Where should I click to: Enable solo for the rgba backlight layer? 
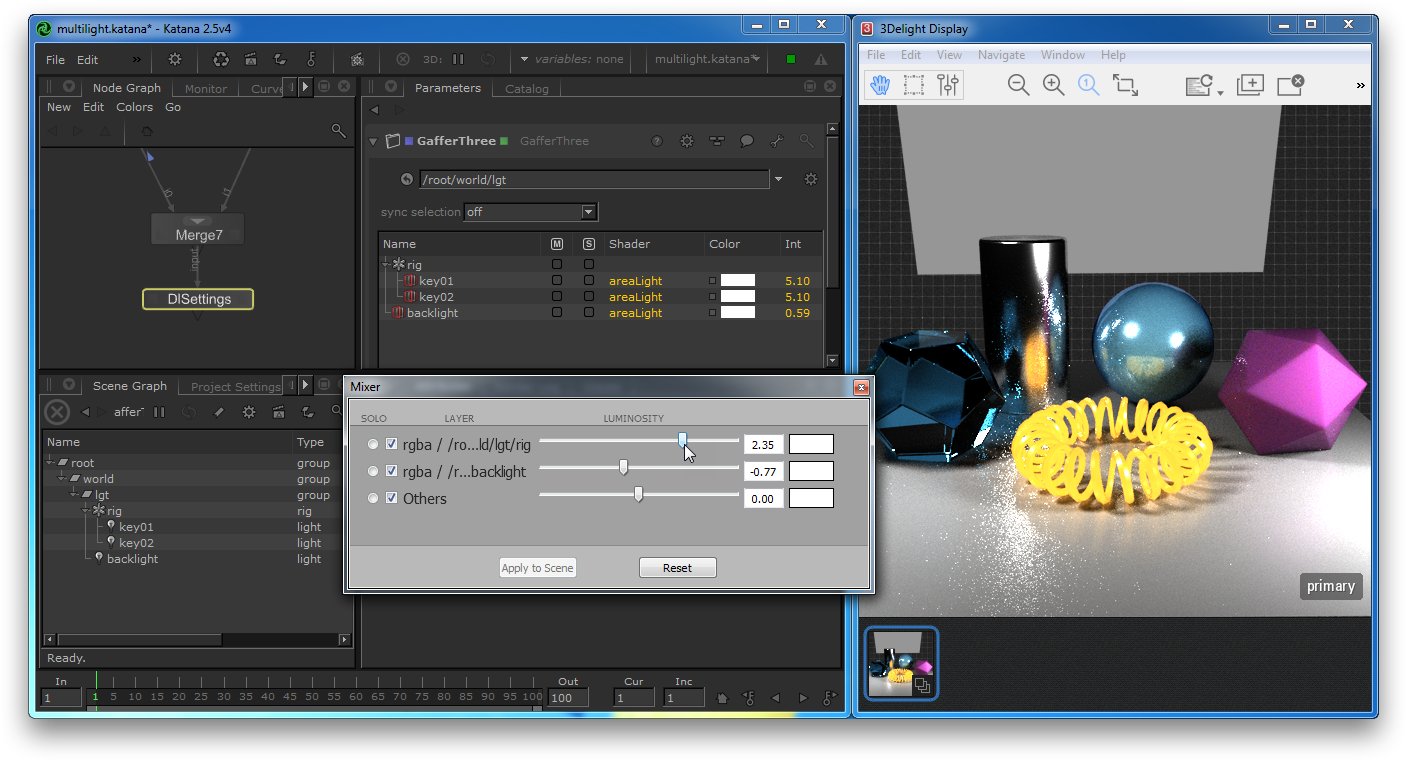[373, 470]
